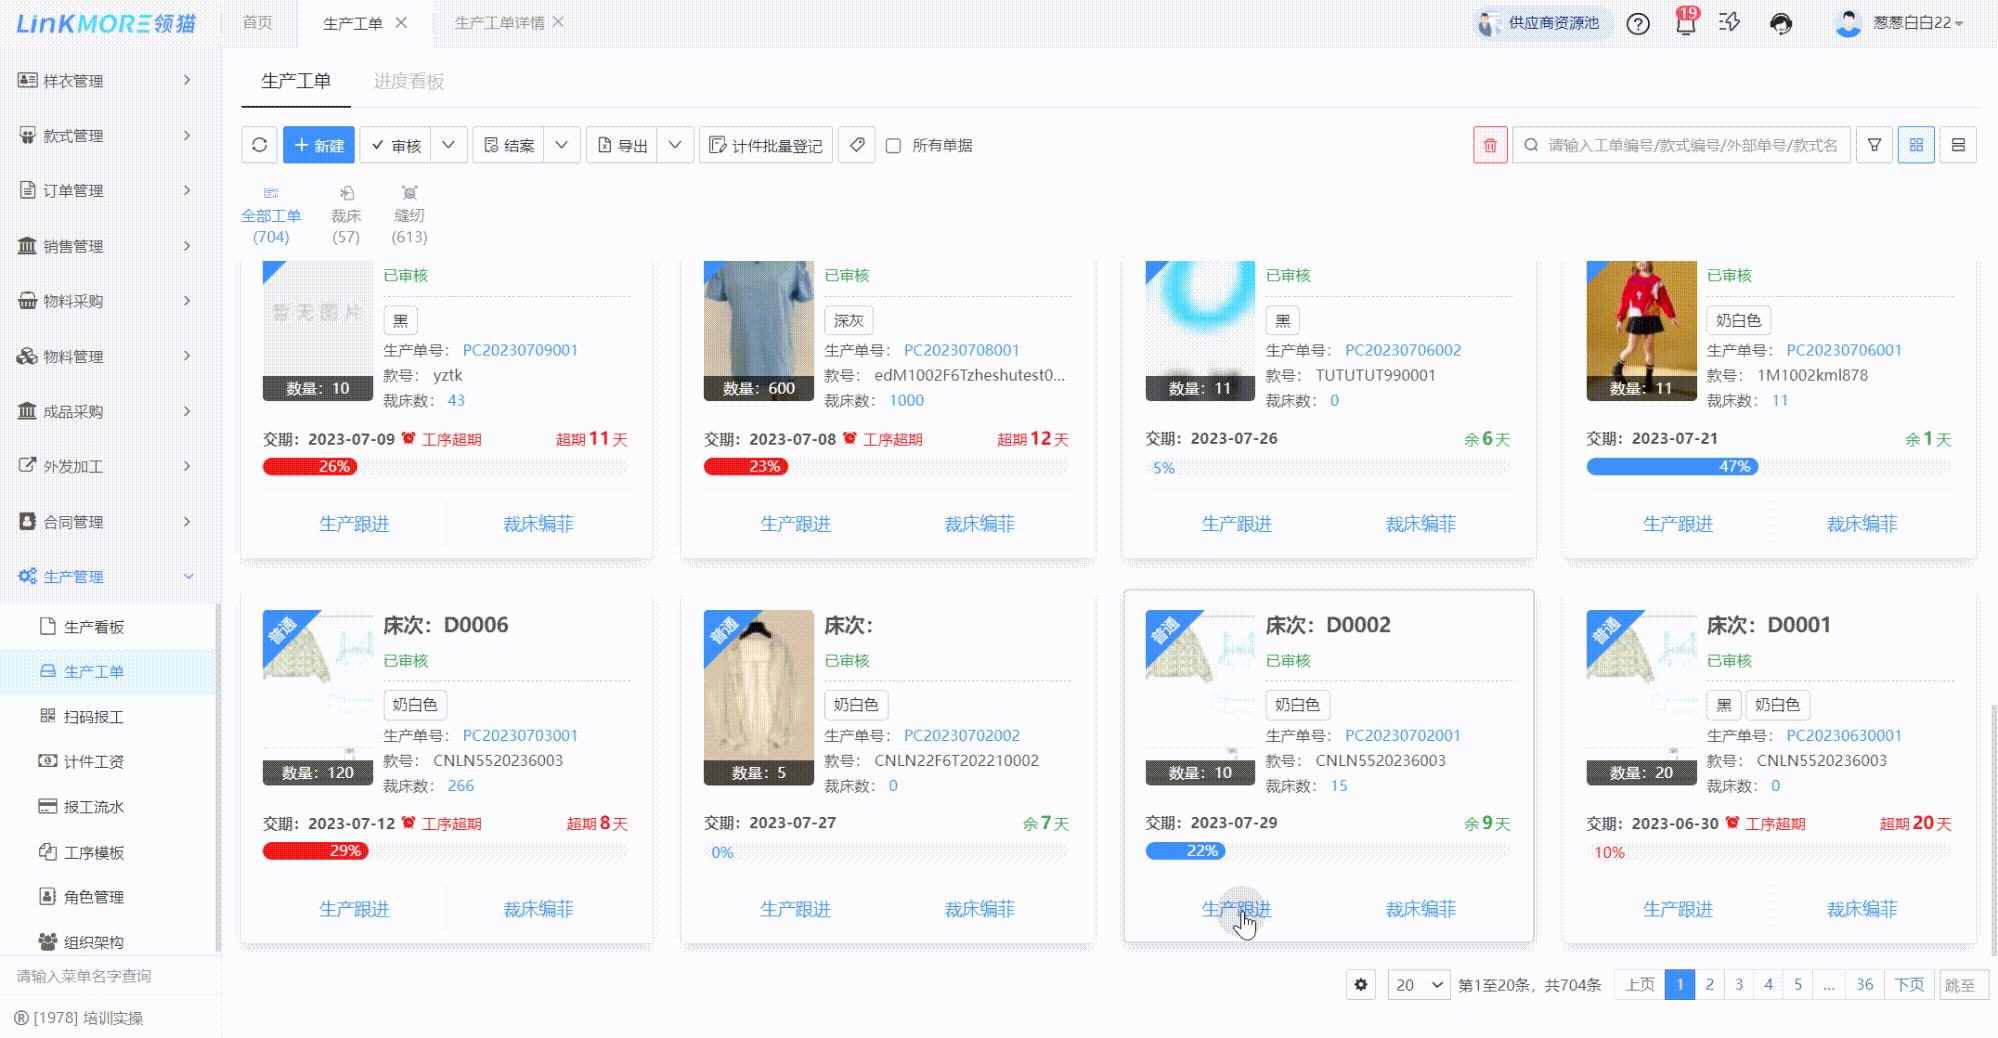
Task: Select the 缝纫 (613) filter
Action: [409, 214]
